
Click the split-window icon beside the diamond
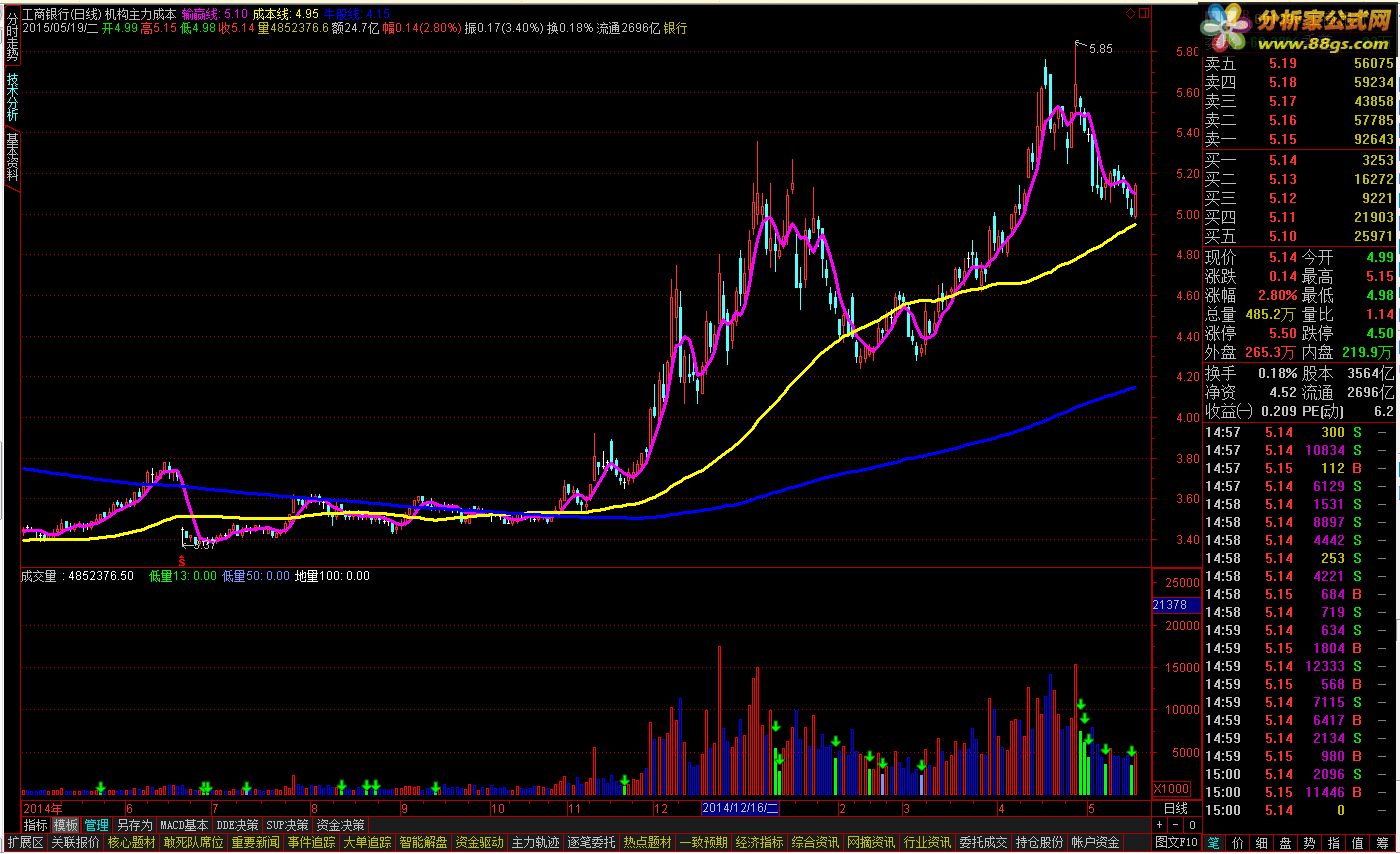pos(1142,13)
